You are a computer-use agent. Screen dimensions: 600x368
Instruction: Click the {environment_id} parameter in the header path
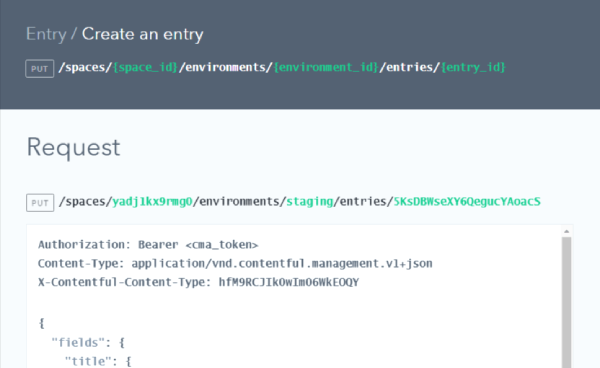point(326,67)
